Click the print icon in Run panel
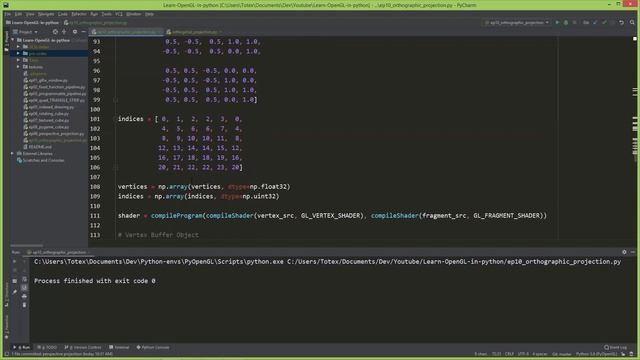640x360 pixels. [24, 296]
